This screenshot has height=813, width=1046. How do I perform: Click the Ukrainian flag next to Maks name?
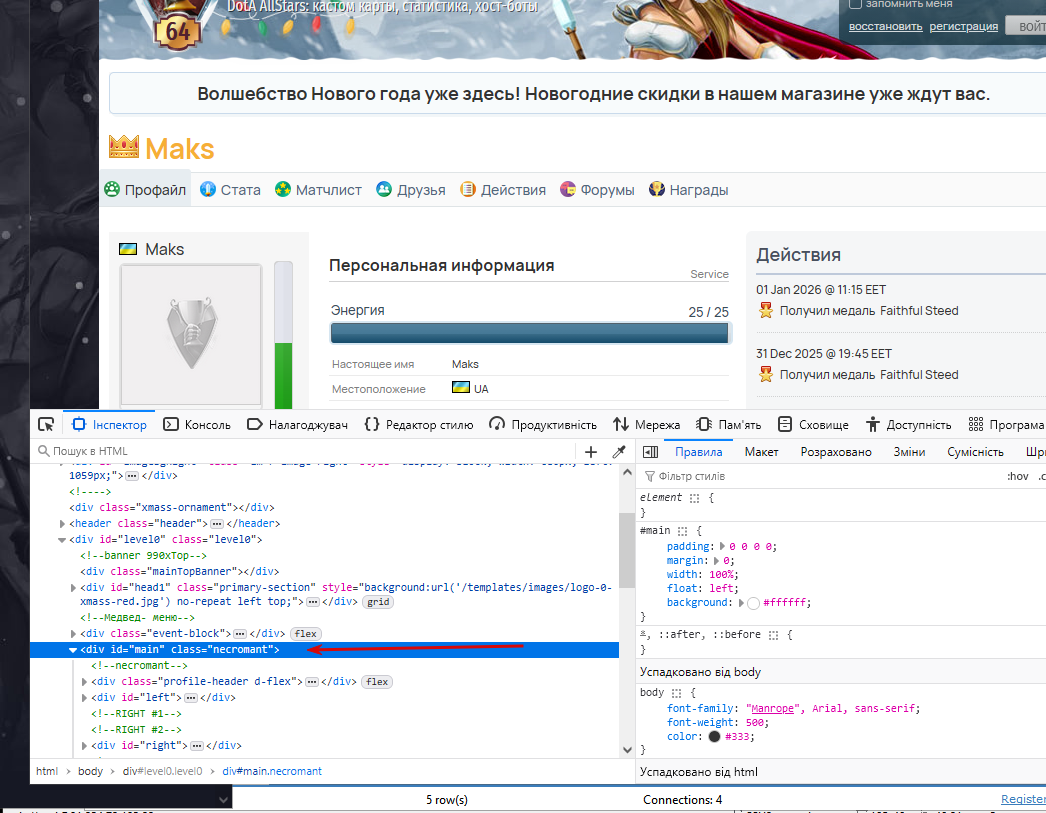coord(128,249)
